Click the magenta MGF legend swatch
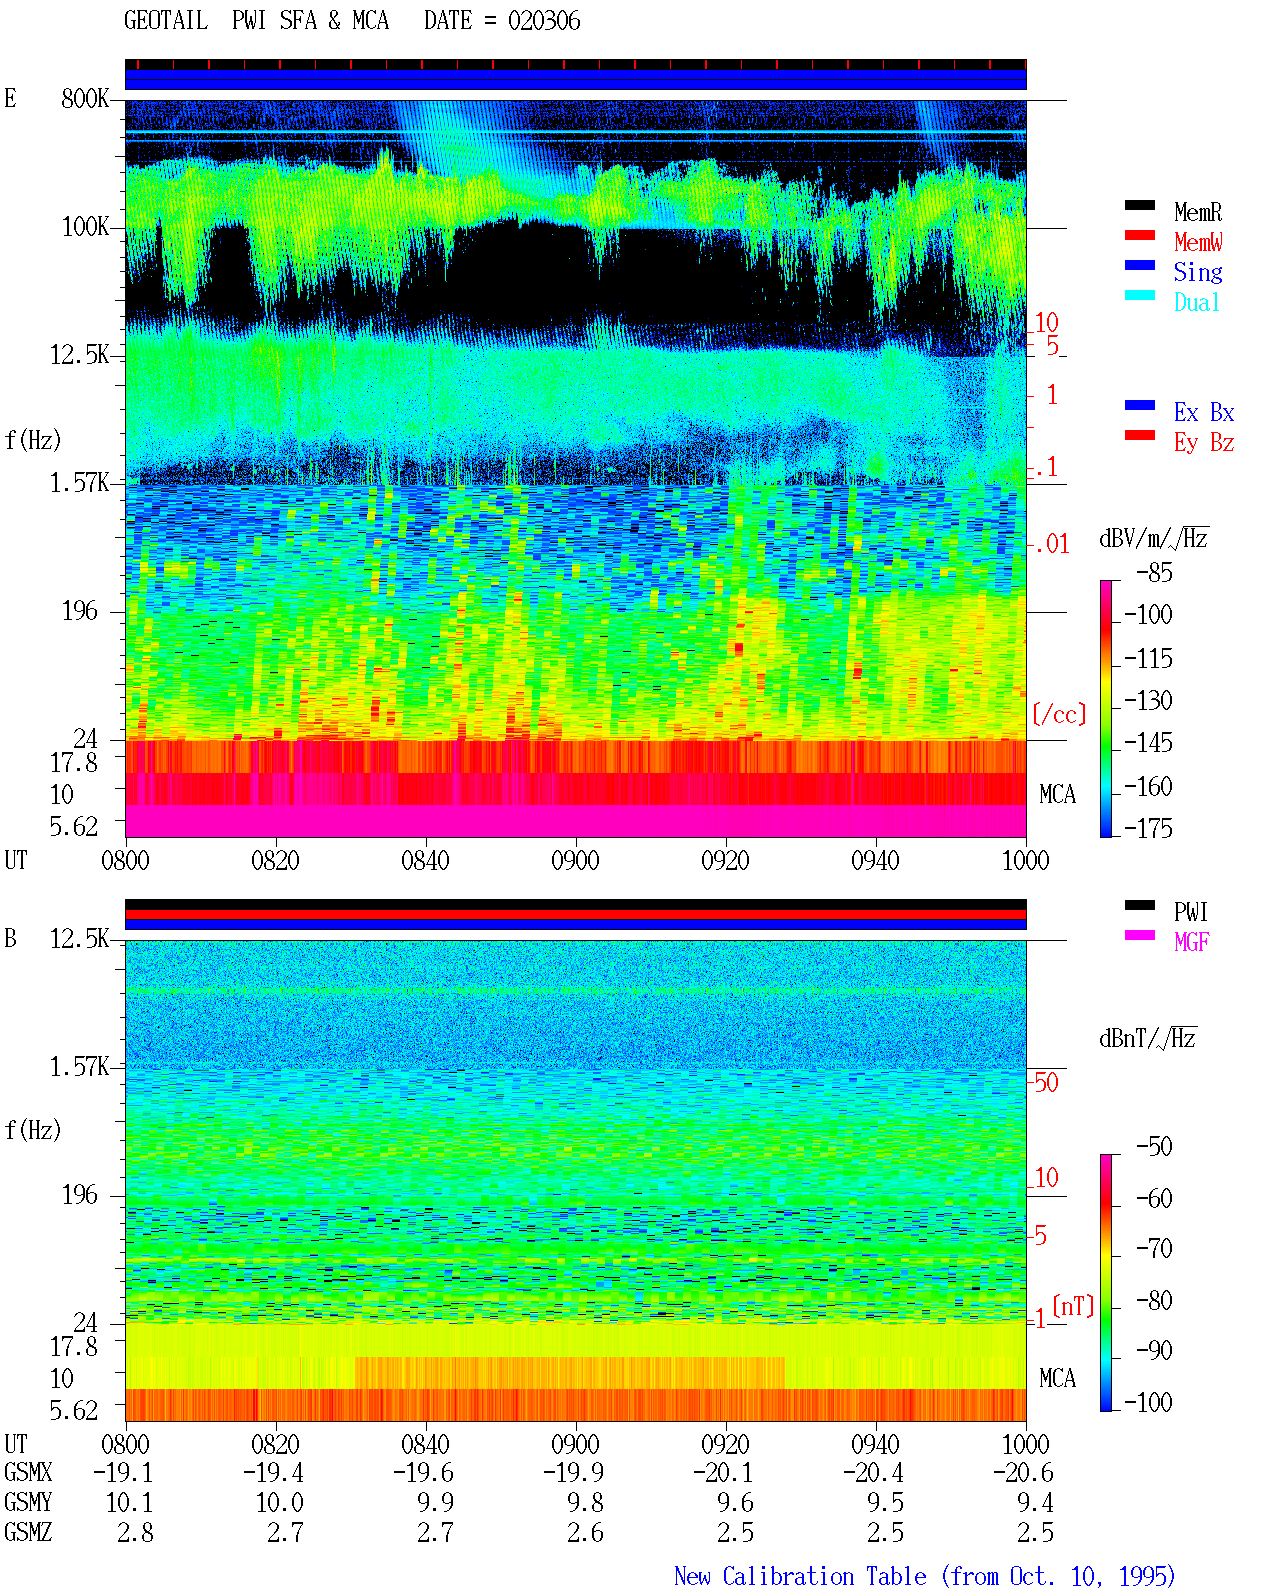1280x1593 pixels. coord(1140,936)
